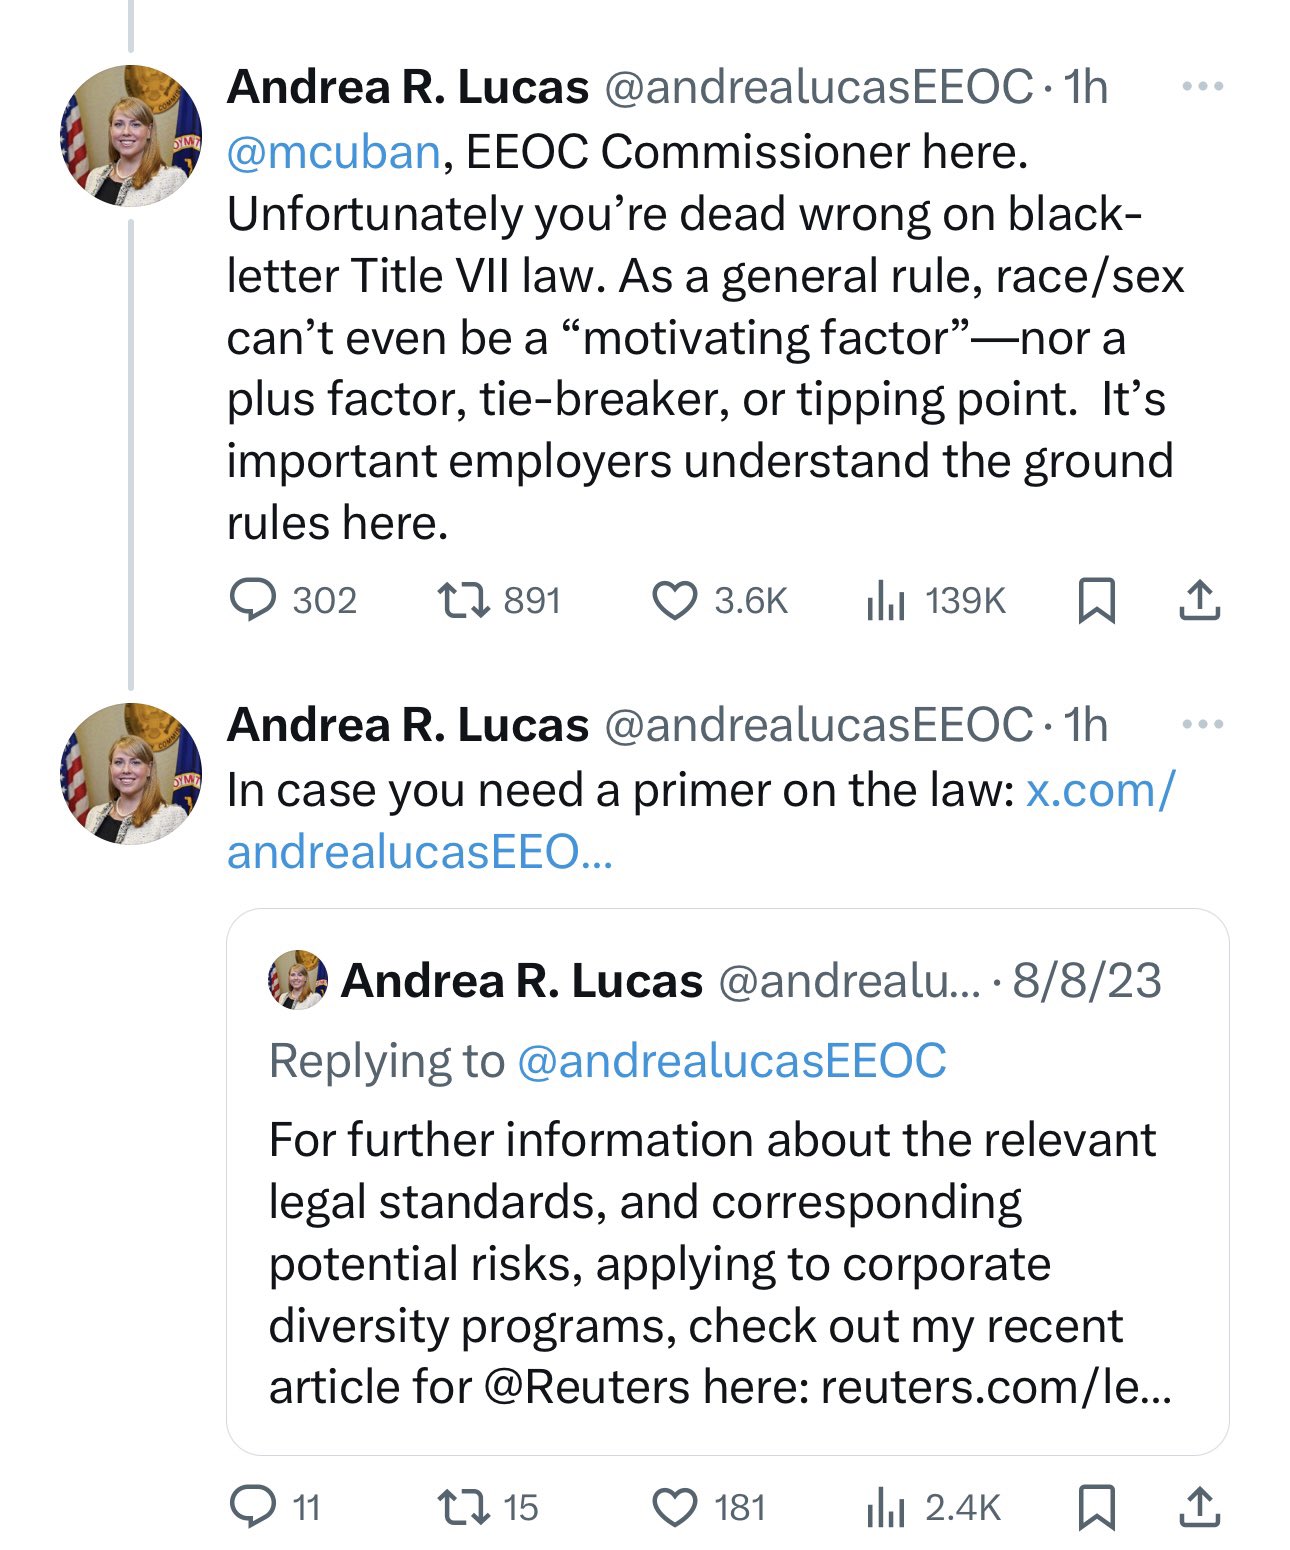Image resolution: width=1290 pixels, height=1550 pixels.
Task: Reply to the first tweet with 302 replies
Action: point(253,601)
